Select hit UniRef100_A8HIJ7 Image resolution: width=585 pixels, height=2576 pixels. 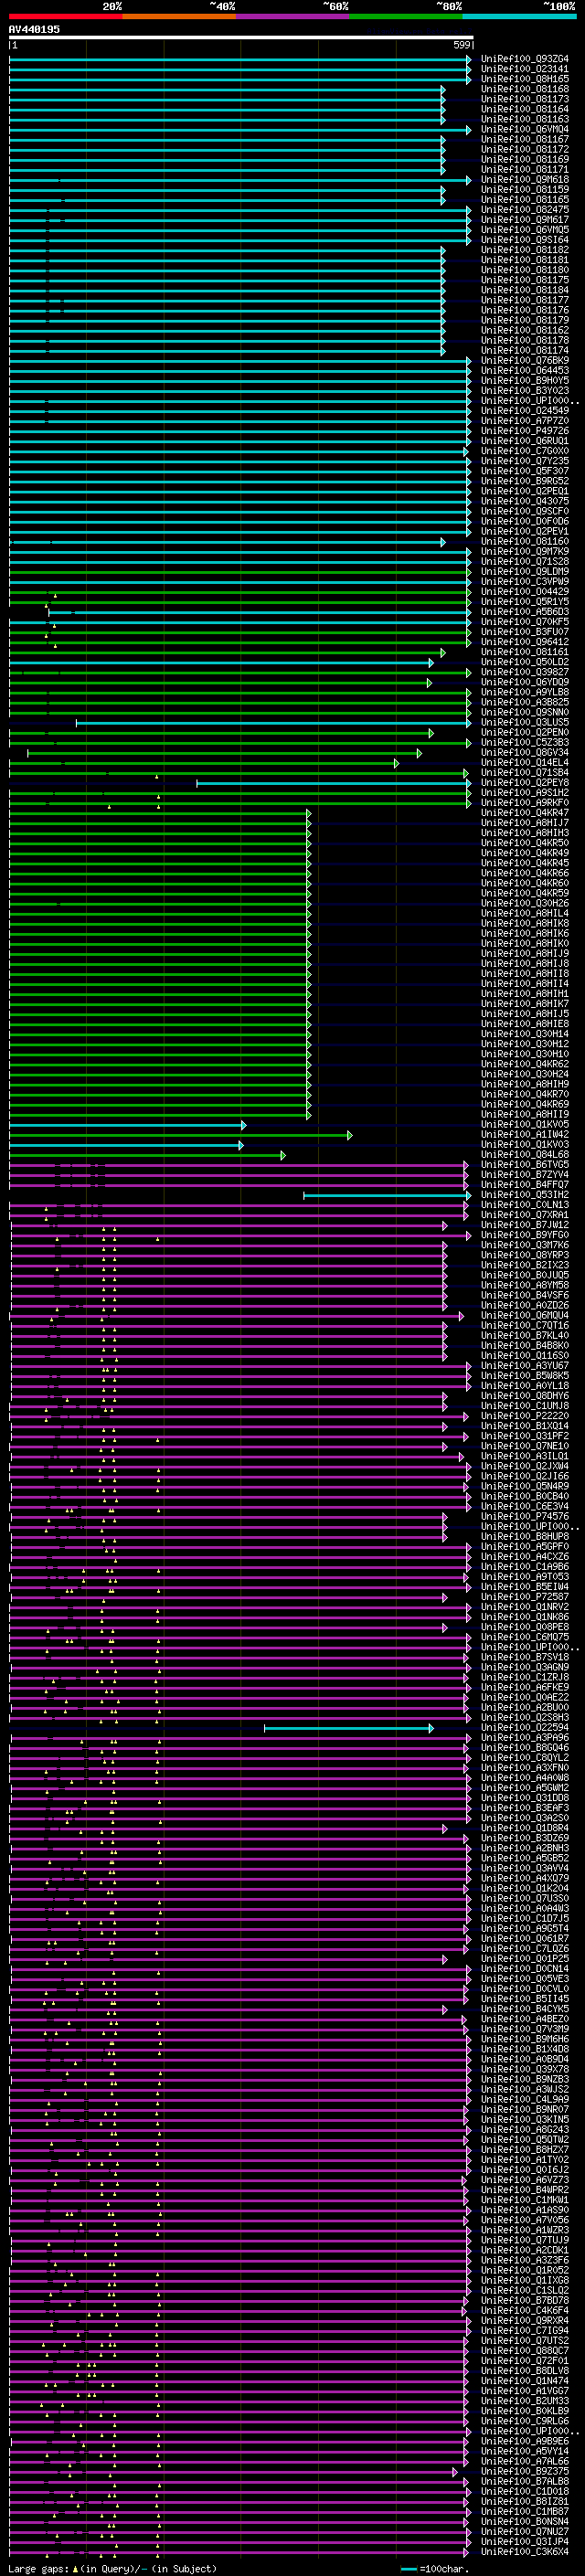pos(525,823)
